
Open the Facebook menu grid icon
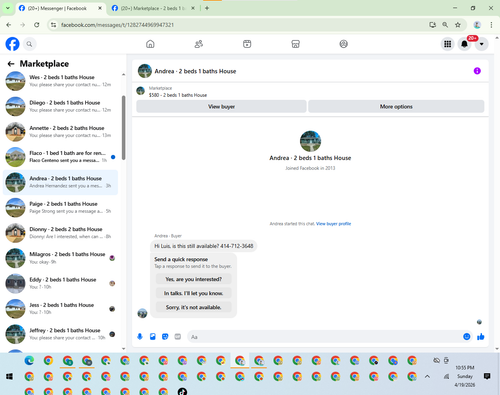click(448, 44)
